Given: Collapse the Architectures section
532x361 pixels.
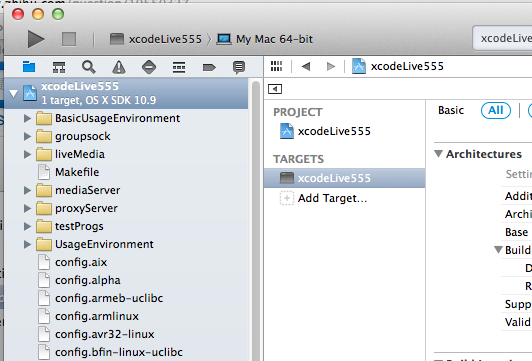Looking at the screenshot, I should pos(438,154).
